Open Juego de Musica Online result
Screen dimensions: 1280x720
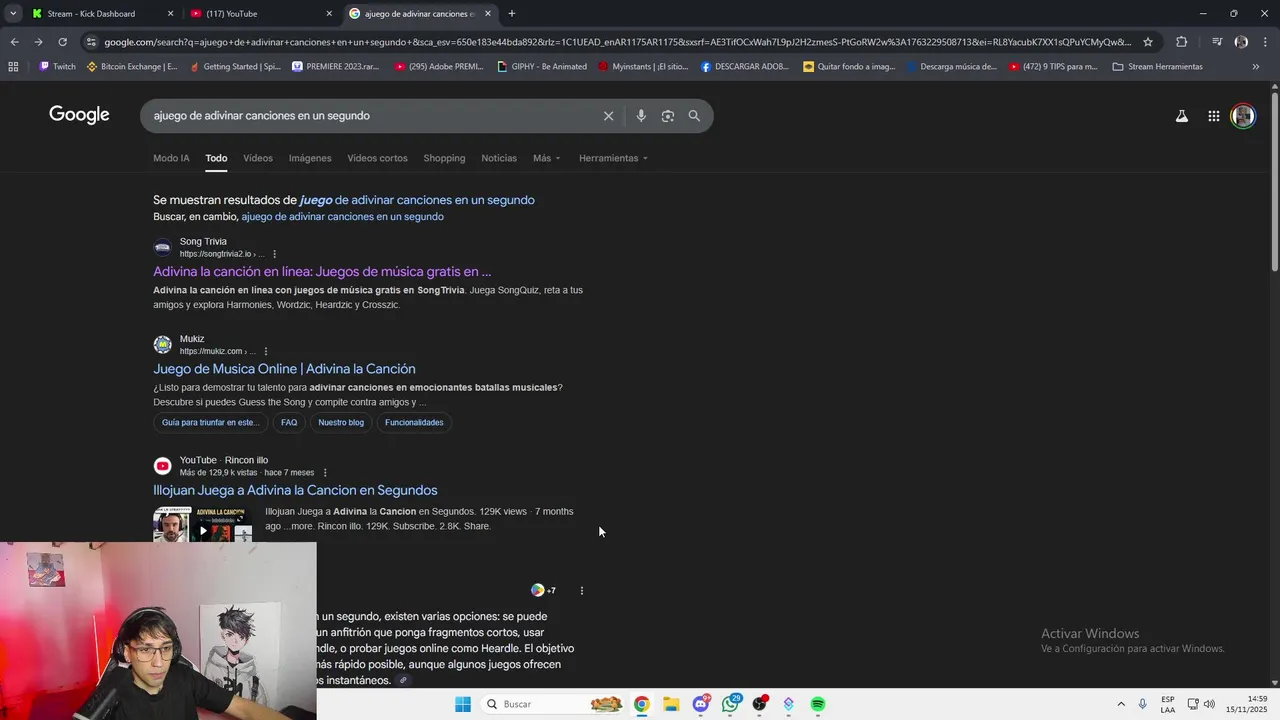click(x=284, y=369)
